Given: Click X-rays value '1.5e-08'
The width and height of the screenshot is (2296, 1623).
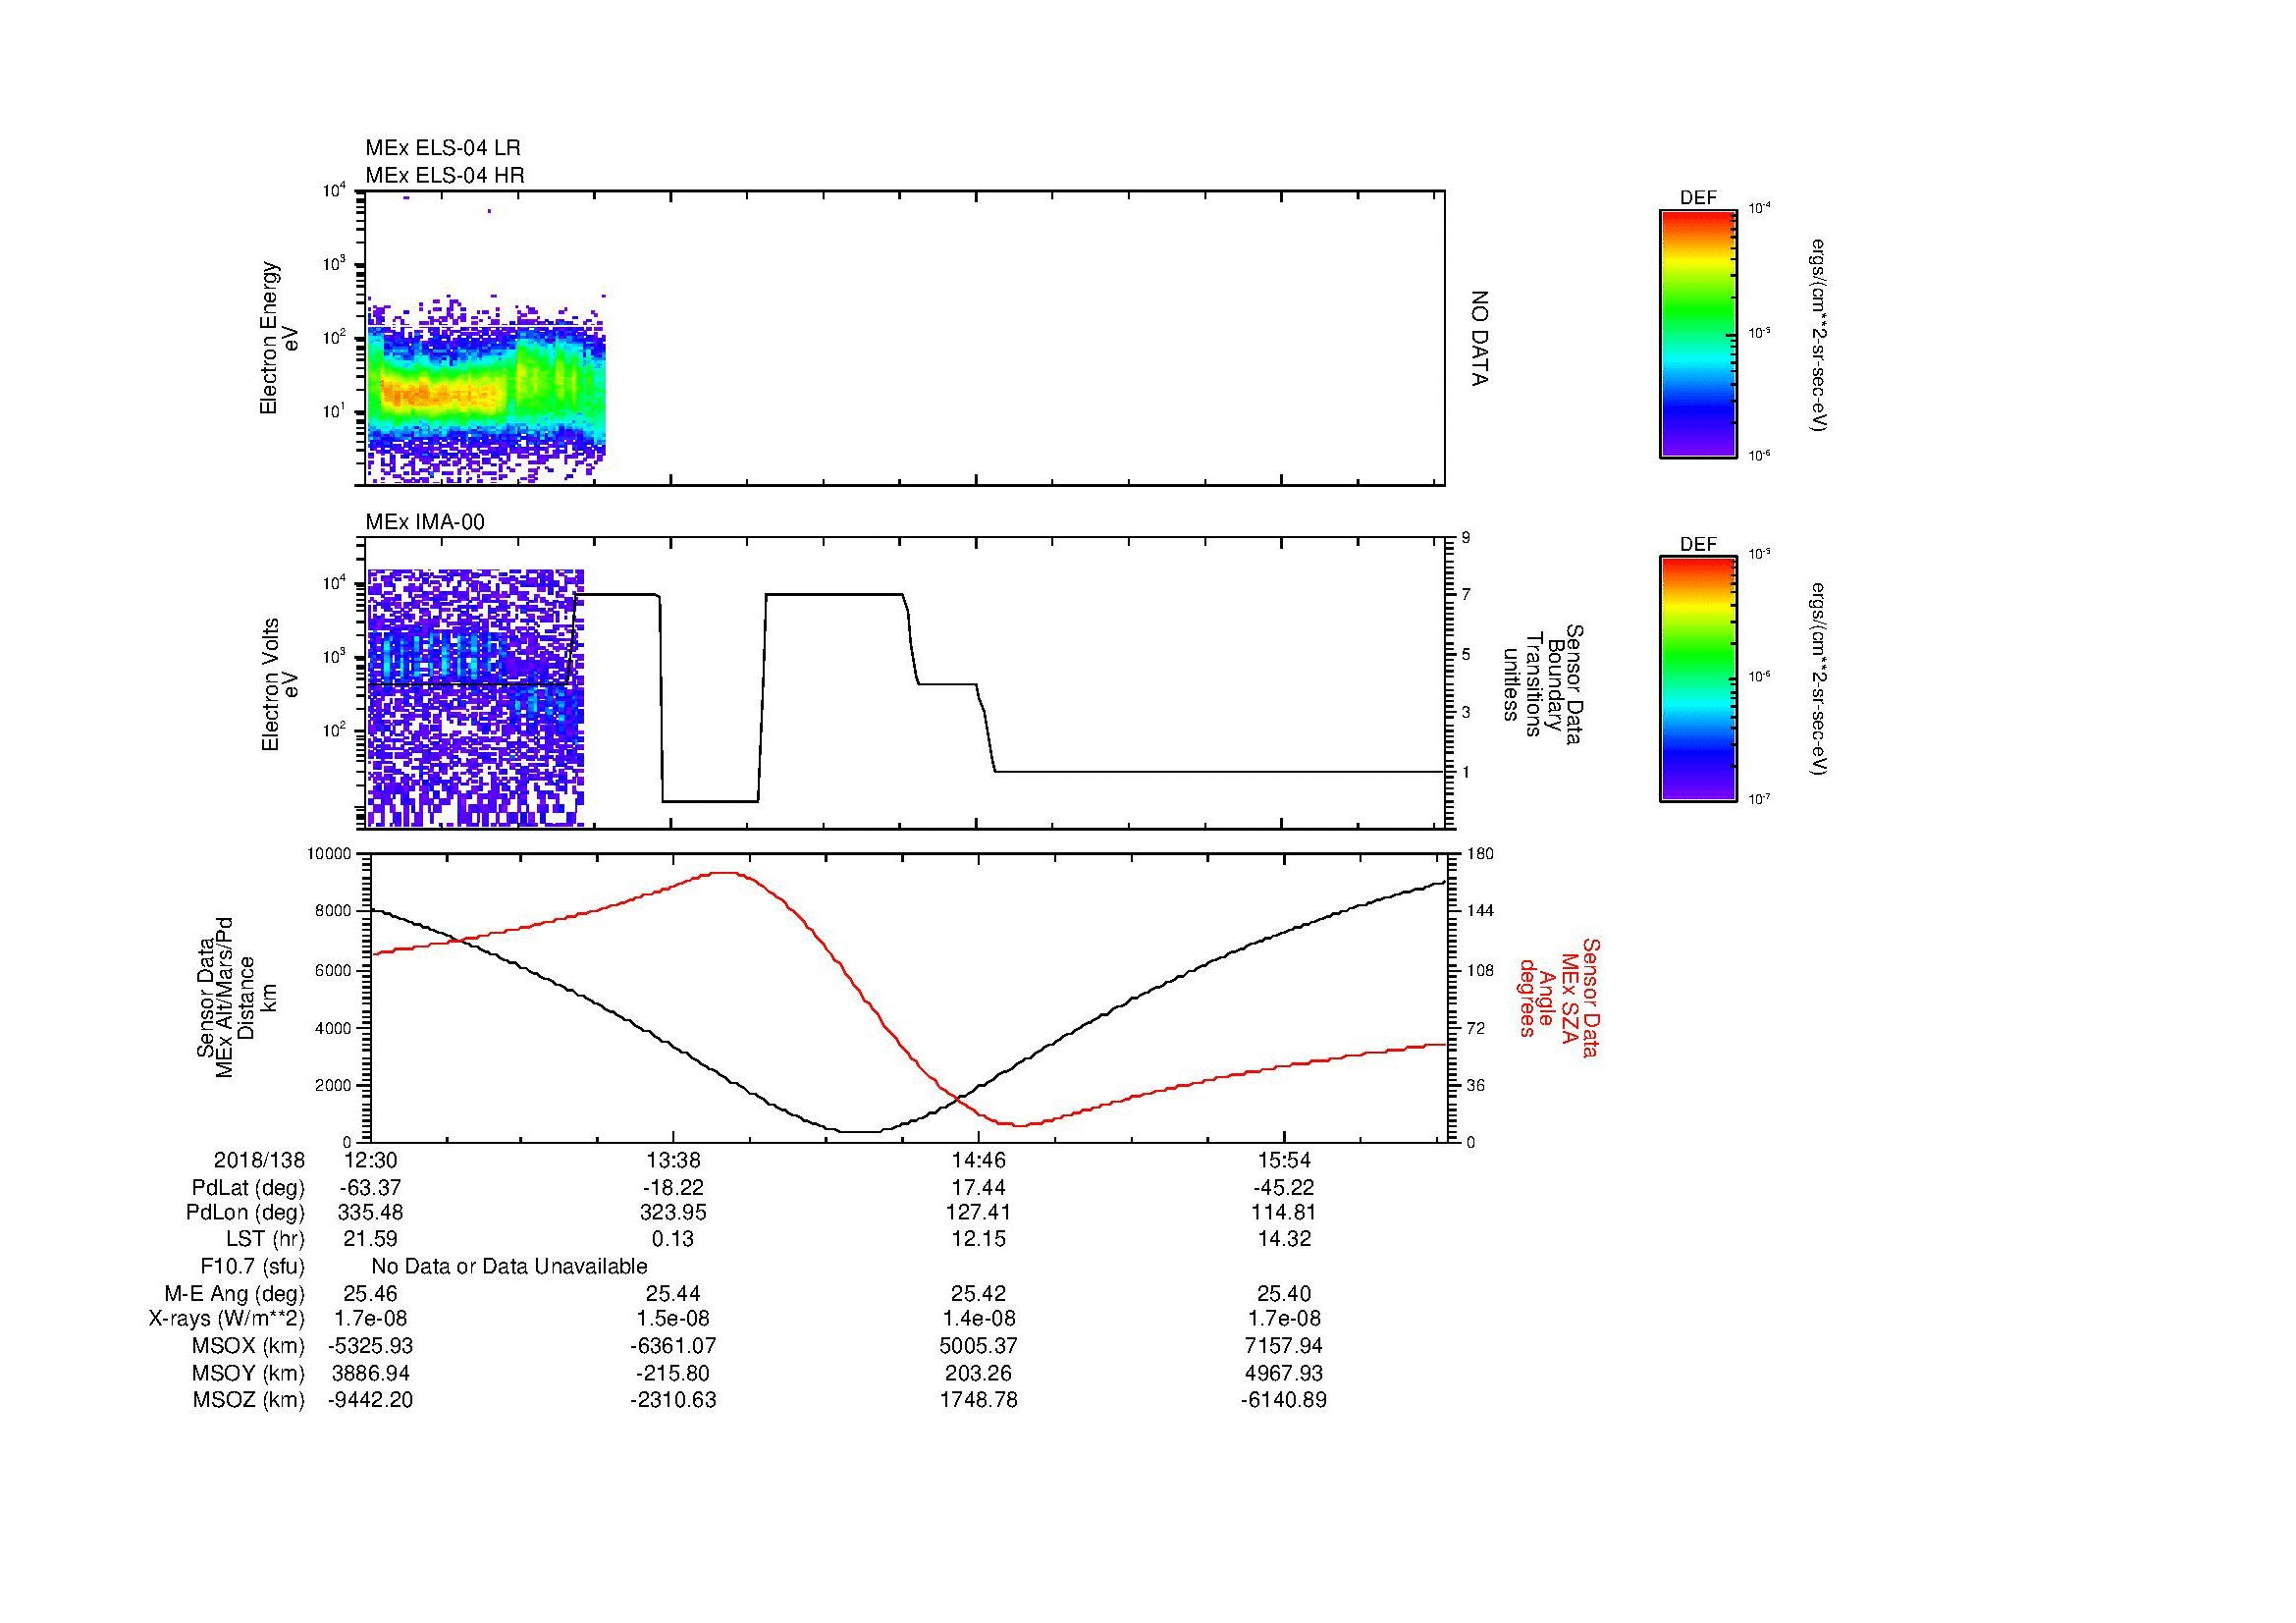Looking at the screenshot, I should pyautogui.click(x=673, y=1318).
